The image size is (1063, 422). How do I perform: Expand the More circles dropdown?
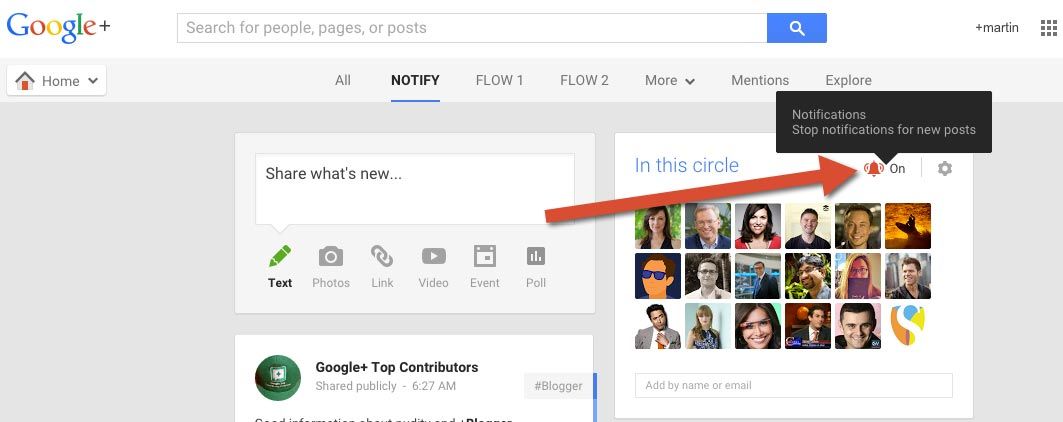point(670,81)
